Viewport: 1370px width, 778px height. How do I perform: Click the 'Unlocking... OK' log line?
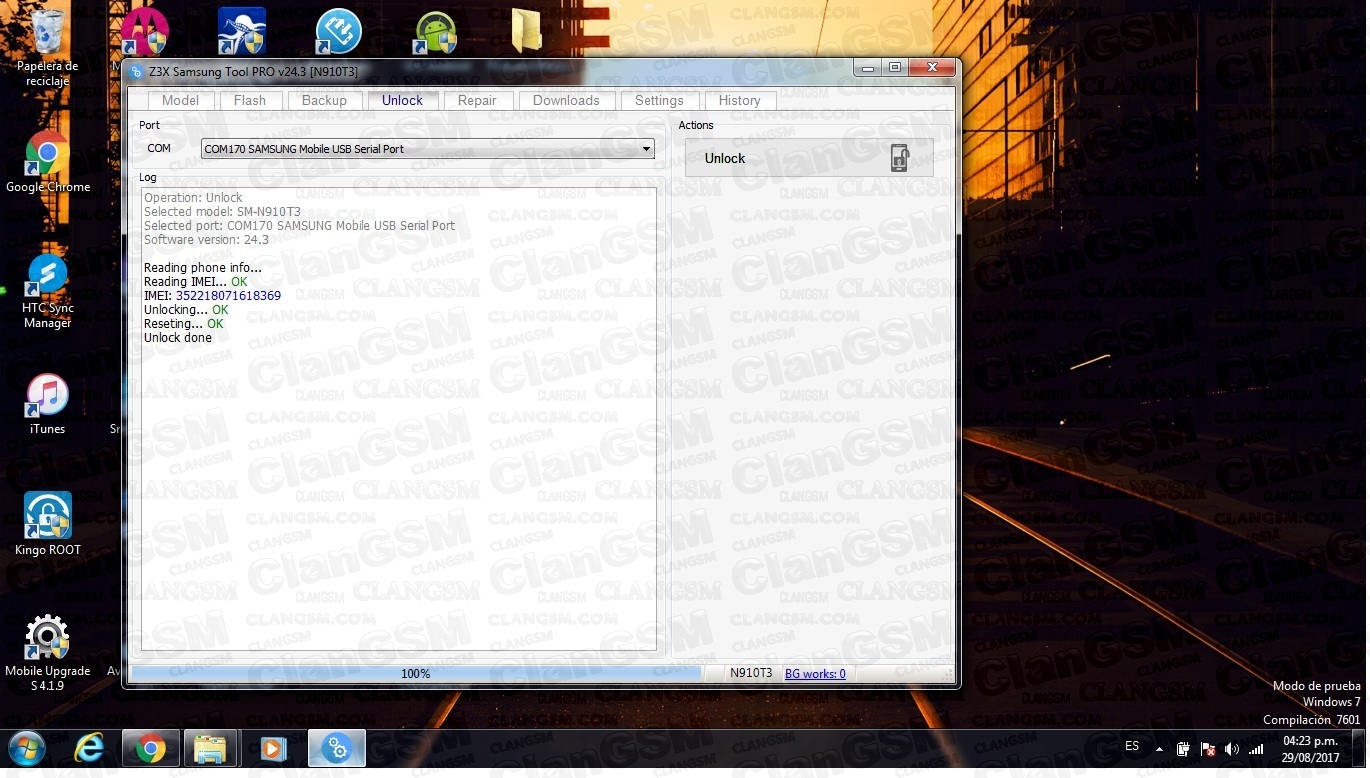186,310
